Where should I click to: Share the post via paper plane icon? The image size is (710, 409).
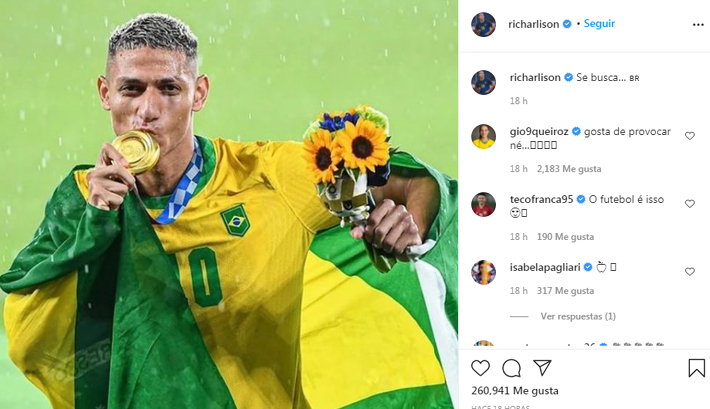pos(542,368)
